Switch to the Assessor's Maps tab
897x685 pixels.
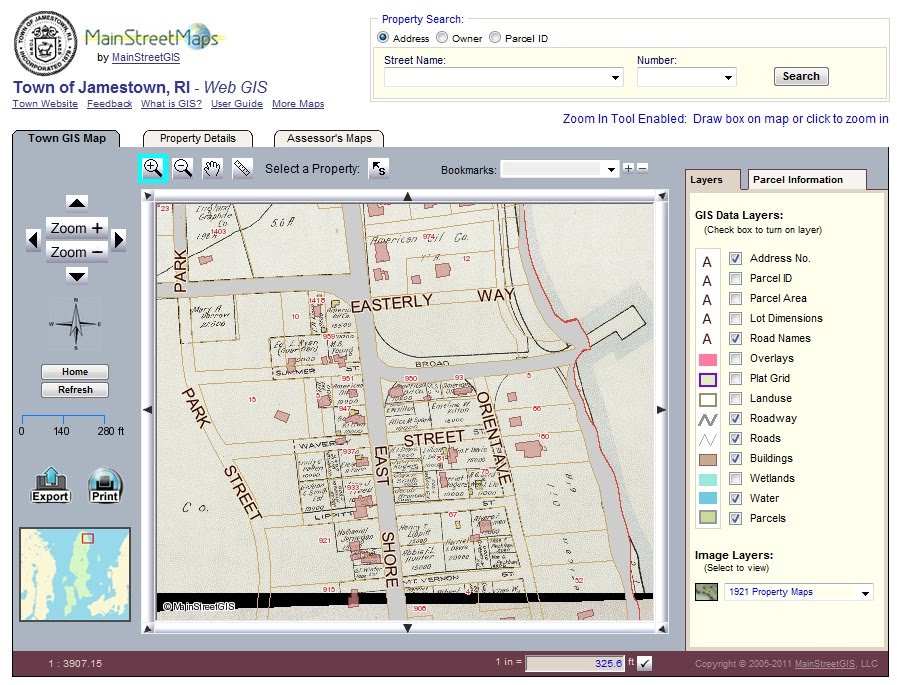click(x=328, y=138)
